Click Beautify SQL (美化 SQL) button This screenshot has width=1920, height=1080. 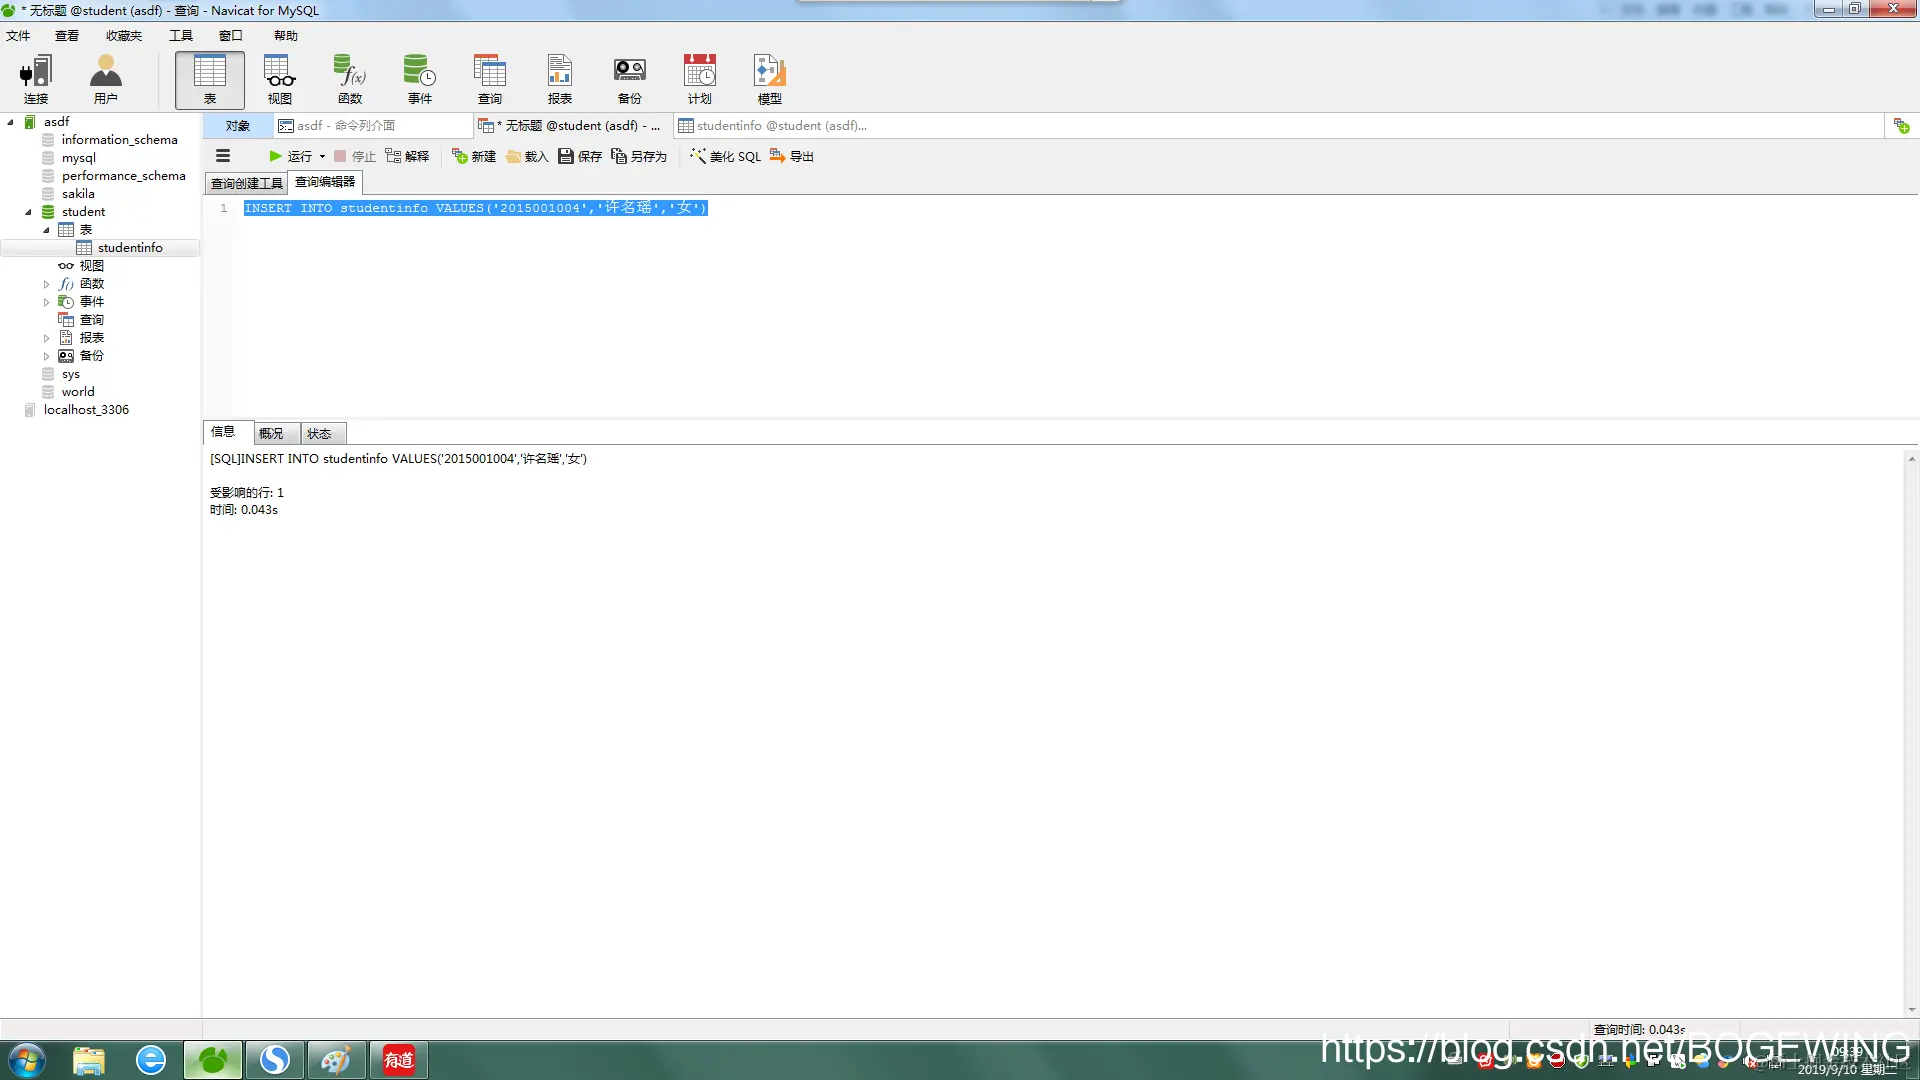click(726, 156)
